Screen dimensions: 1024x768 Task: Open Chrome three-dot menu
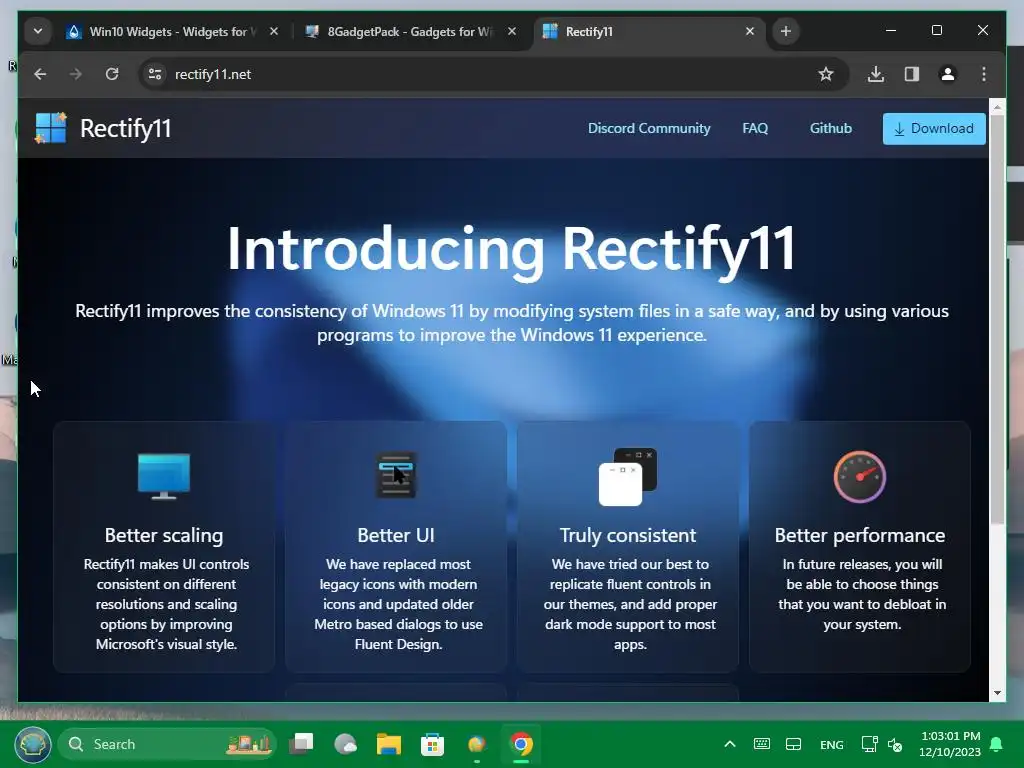click(984, 74)
